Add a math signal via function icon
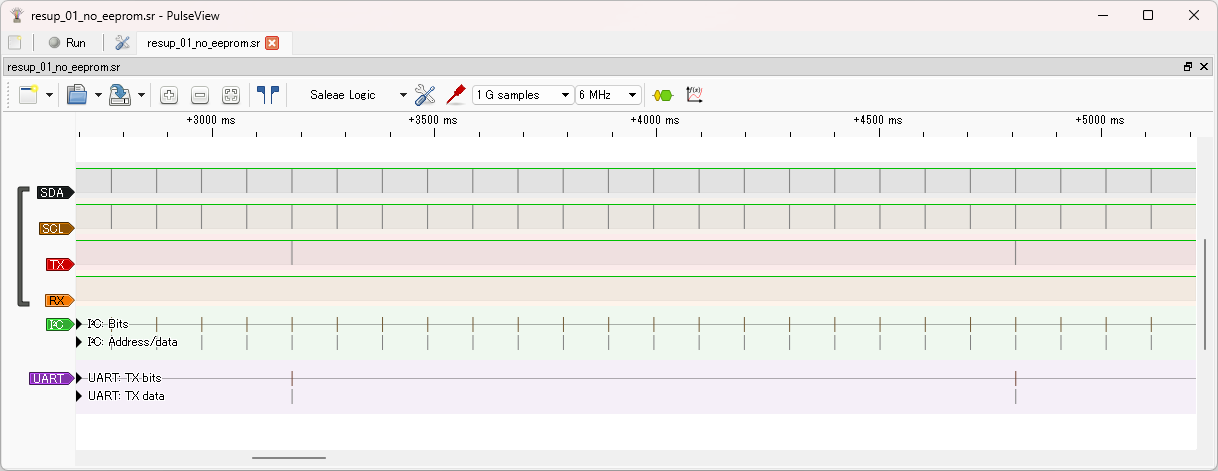Screen dimensions: 1218x471 point(694,95)
